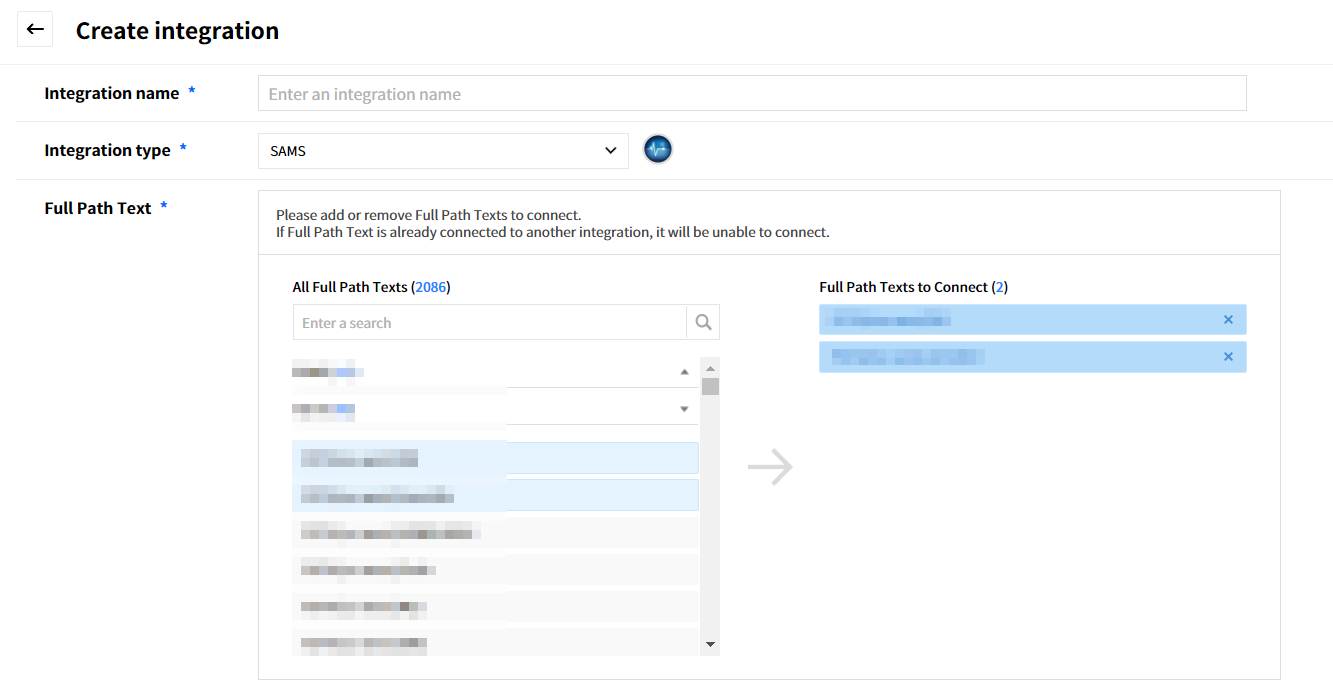Screen dimensions: 1333x690
Task: Click the scrollbar up arrow in list
Action: (x=710, y=366)
